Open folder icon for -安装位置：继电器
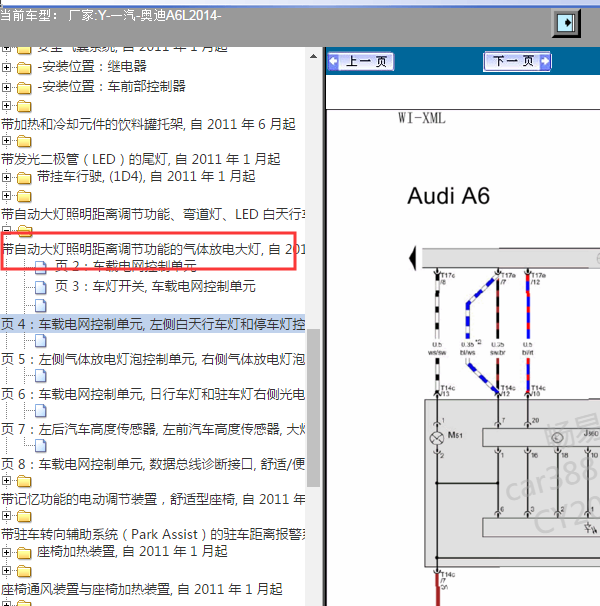The image size is (600, 606). tap(24, 68)
